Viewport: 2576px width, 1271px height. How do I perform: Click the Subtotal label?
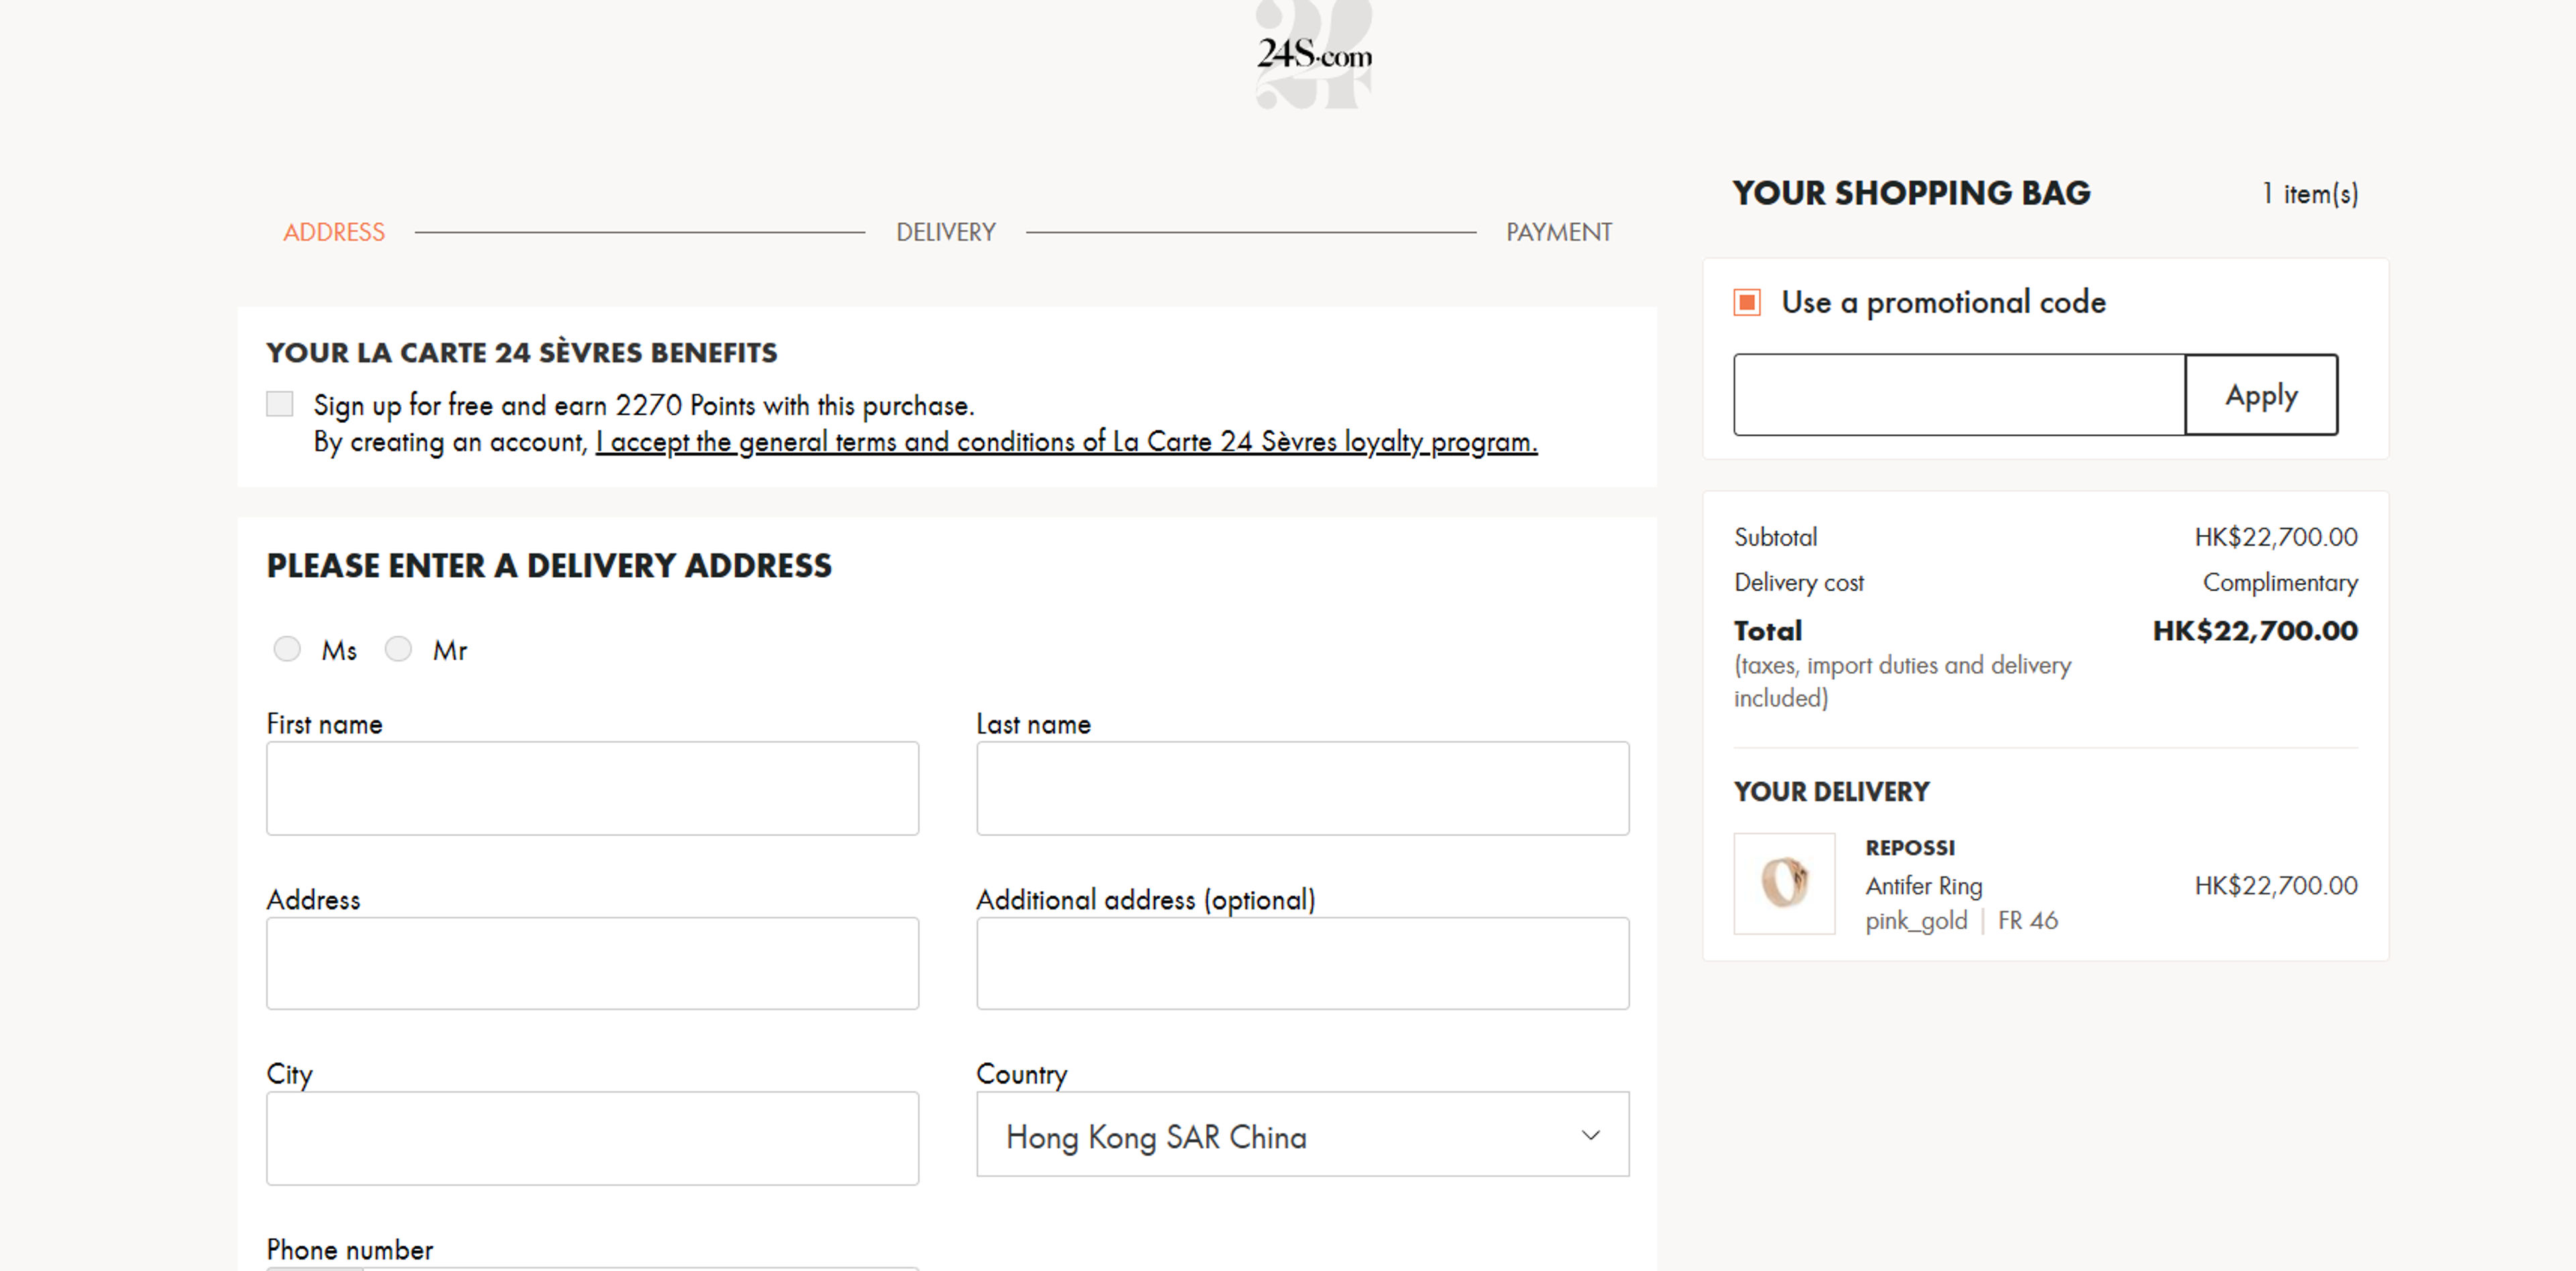[1775, 537]
